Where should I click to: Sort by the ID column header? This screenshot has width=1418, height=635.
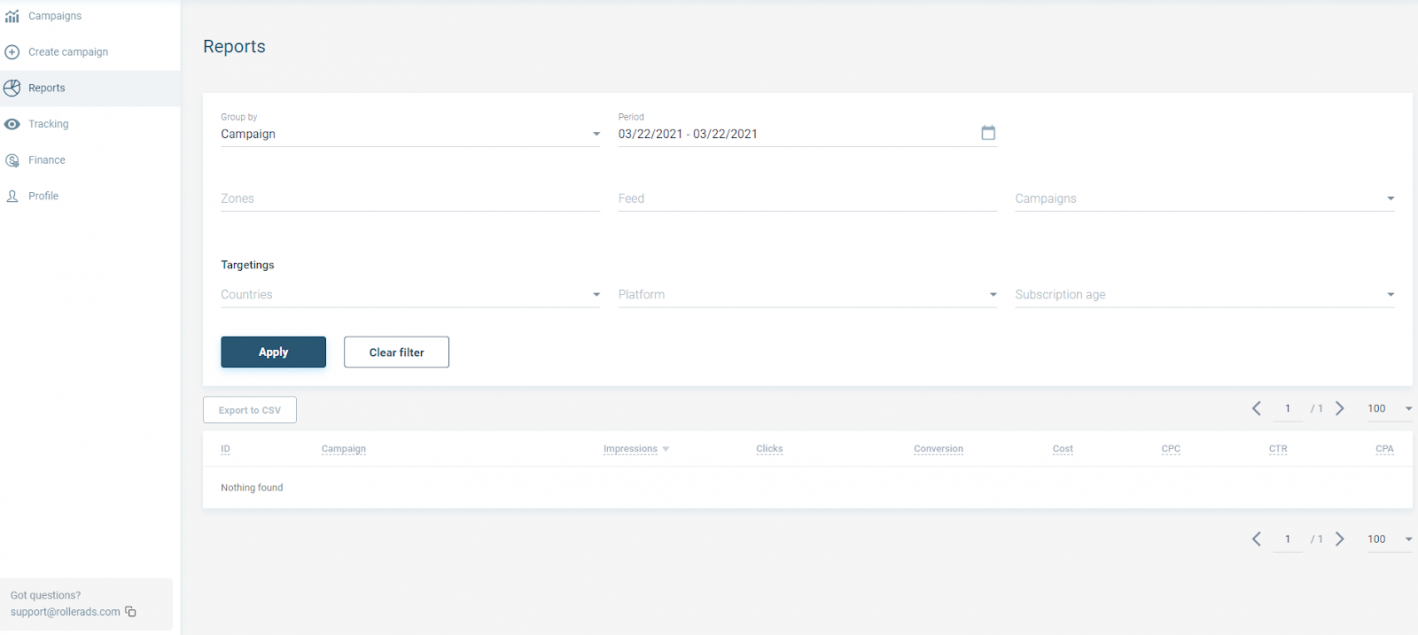point(225,449)
